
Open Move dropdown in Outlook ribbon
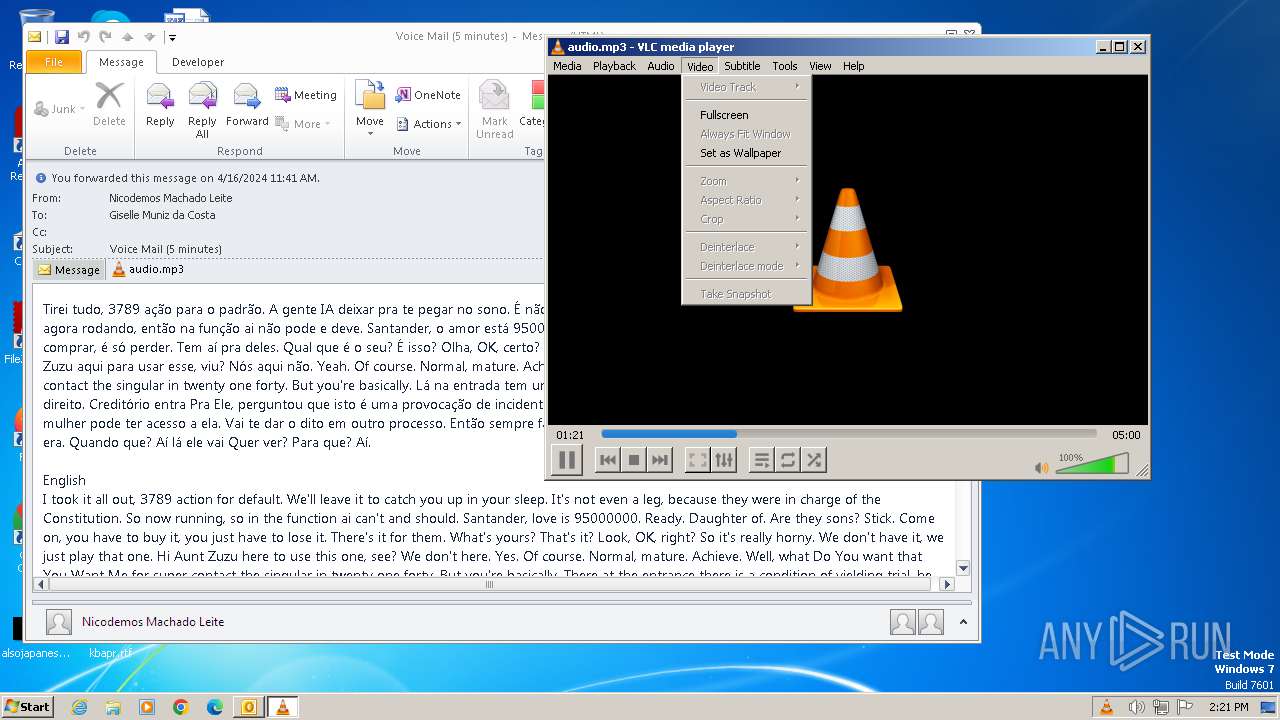[370, 110]
